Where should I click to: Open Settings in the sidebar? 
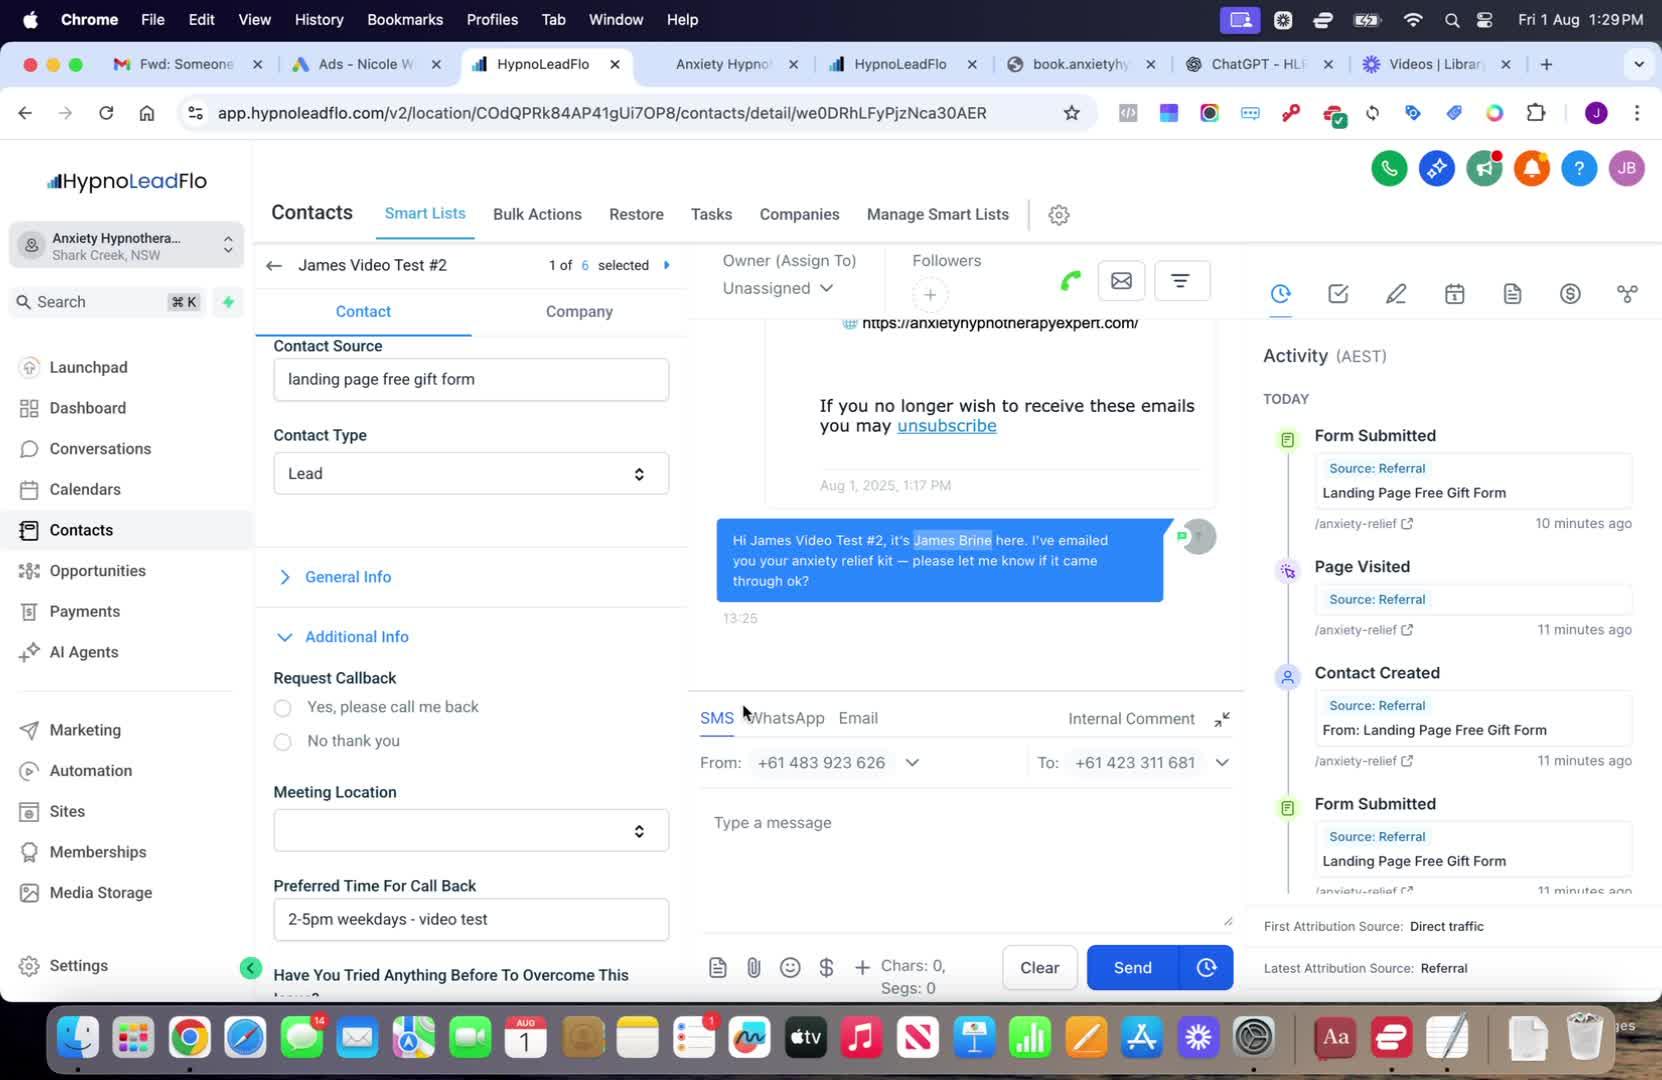pyautogui.click(x=78, y=966)
